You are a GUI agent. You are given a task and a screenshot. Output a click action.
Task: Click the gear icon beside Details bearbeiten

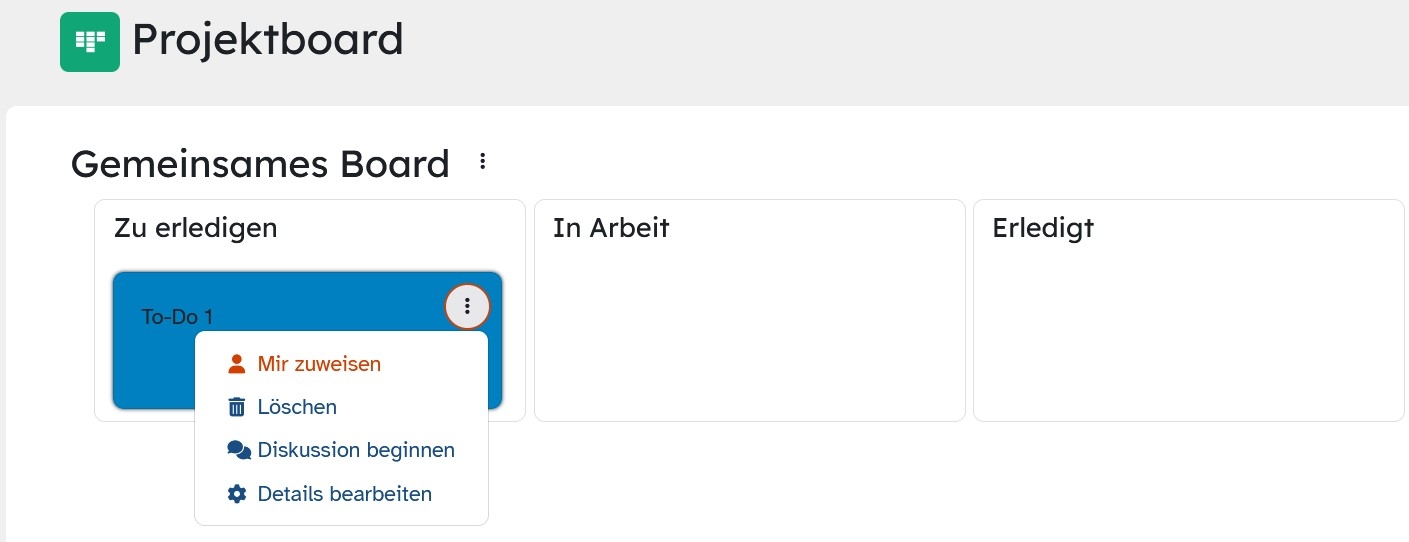[x=237, y=494]
